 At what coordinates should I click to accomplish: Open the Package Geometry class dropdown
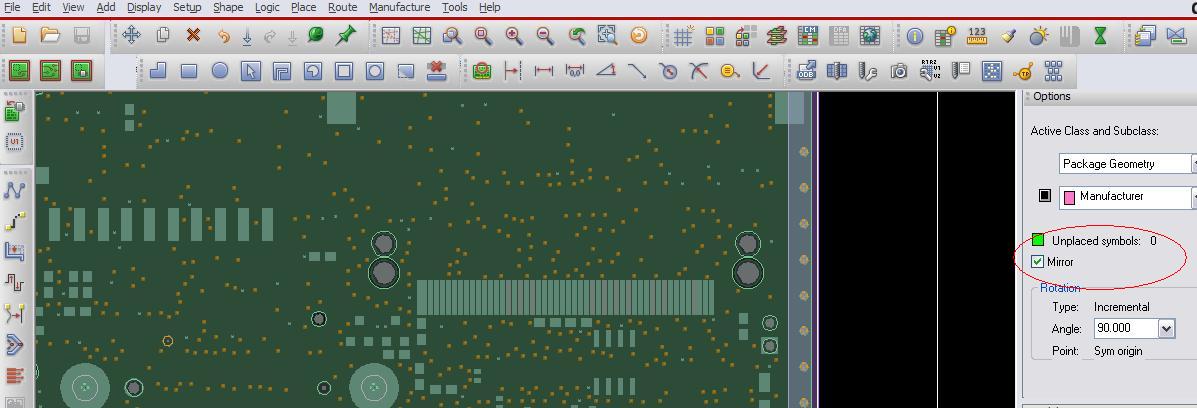pyautogui.click(x=1192, y=164)
